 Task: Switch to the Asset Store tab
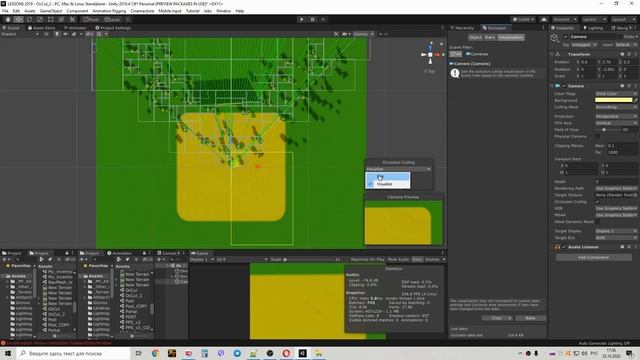click(41, 28)
